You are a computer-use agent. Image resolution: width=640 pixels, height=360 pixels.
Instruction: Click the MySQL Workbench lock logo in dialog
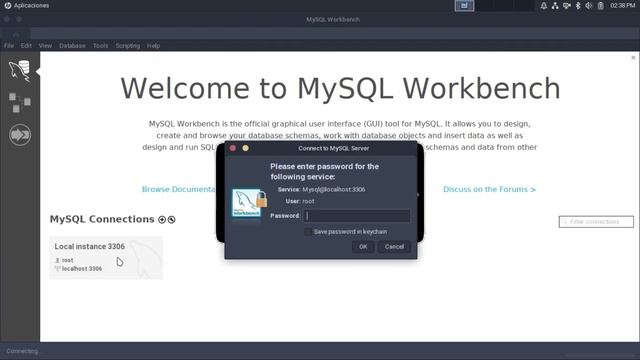point(249,203)
